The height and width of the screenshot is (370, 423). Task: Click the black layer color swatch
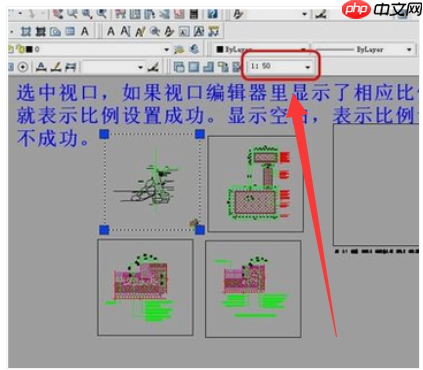[x=29, y=49]
